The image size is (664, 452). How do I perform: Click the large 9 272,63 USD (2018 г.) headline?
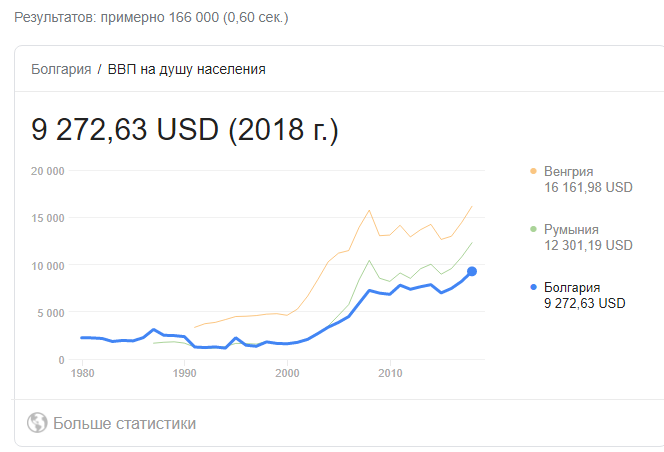click(x=185, y=130)
